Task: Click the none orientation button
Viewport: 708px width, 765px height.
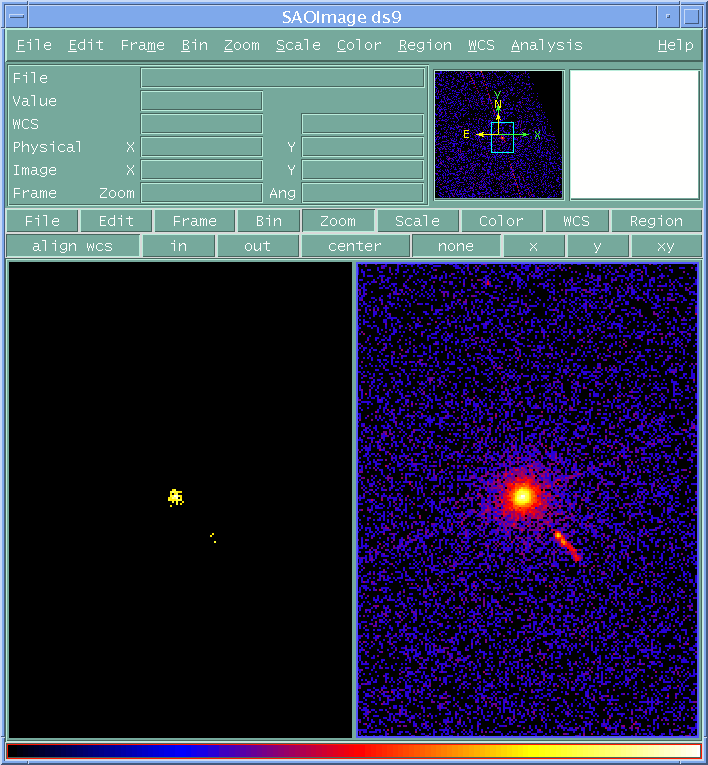Action: point(456,246)
